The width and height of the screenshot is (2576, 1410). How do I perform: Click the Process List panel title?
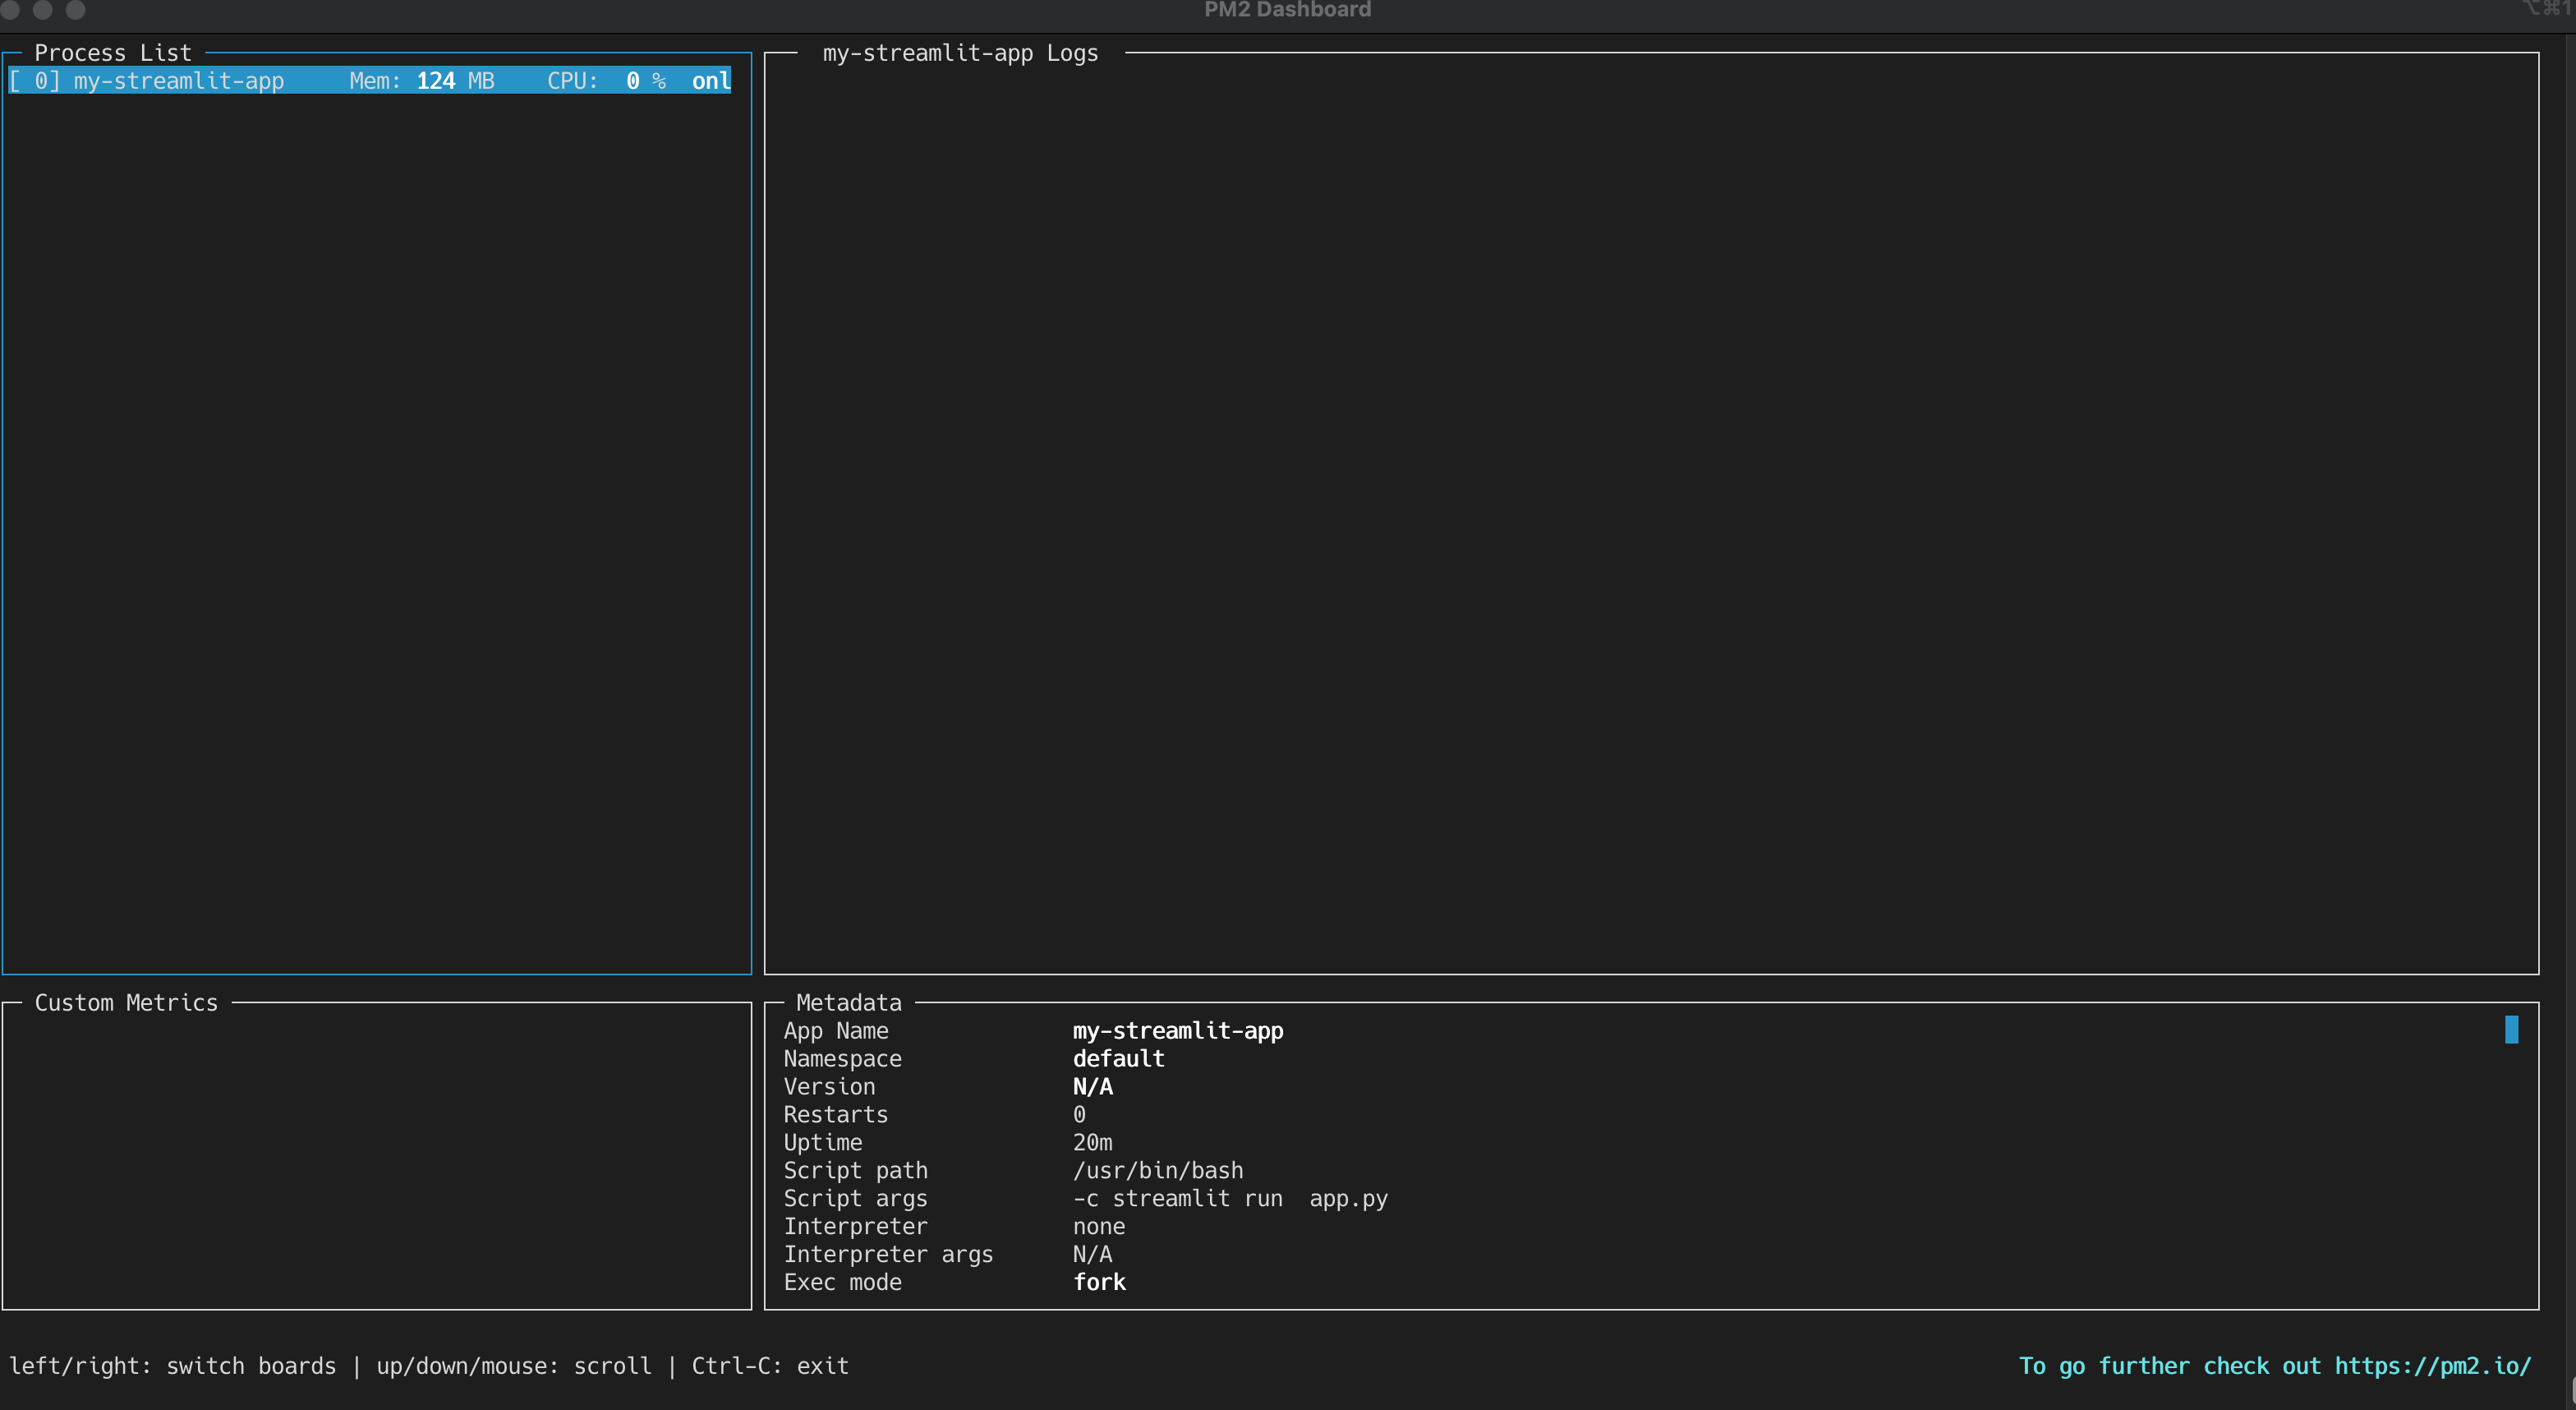pyautogui.click(x=112, y=53)
